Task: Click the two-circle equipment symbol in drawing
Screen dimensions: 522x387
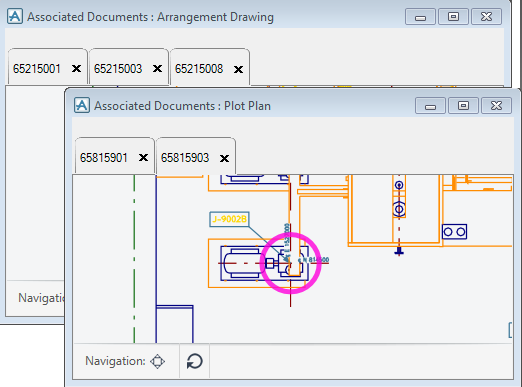Action: coord(454,232)
